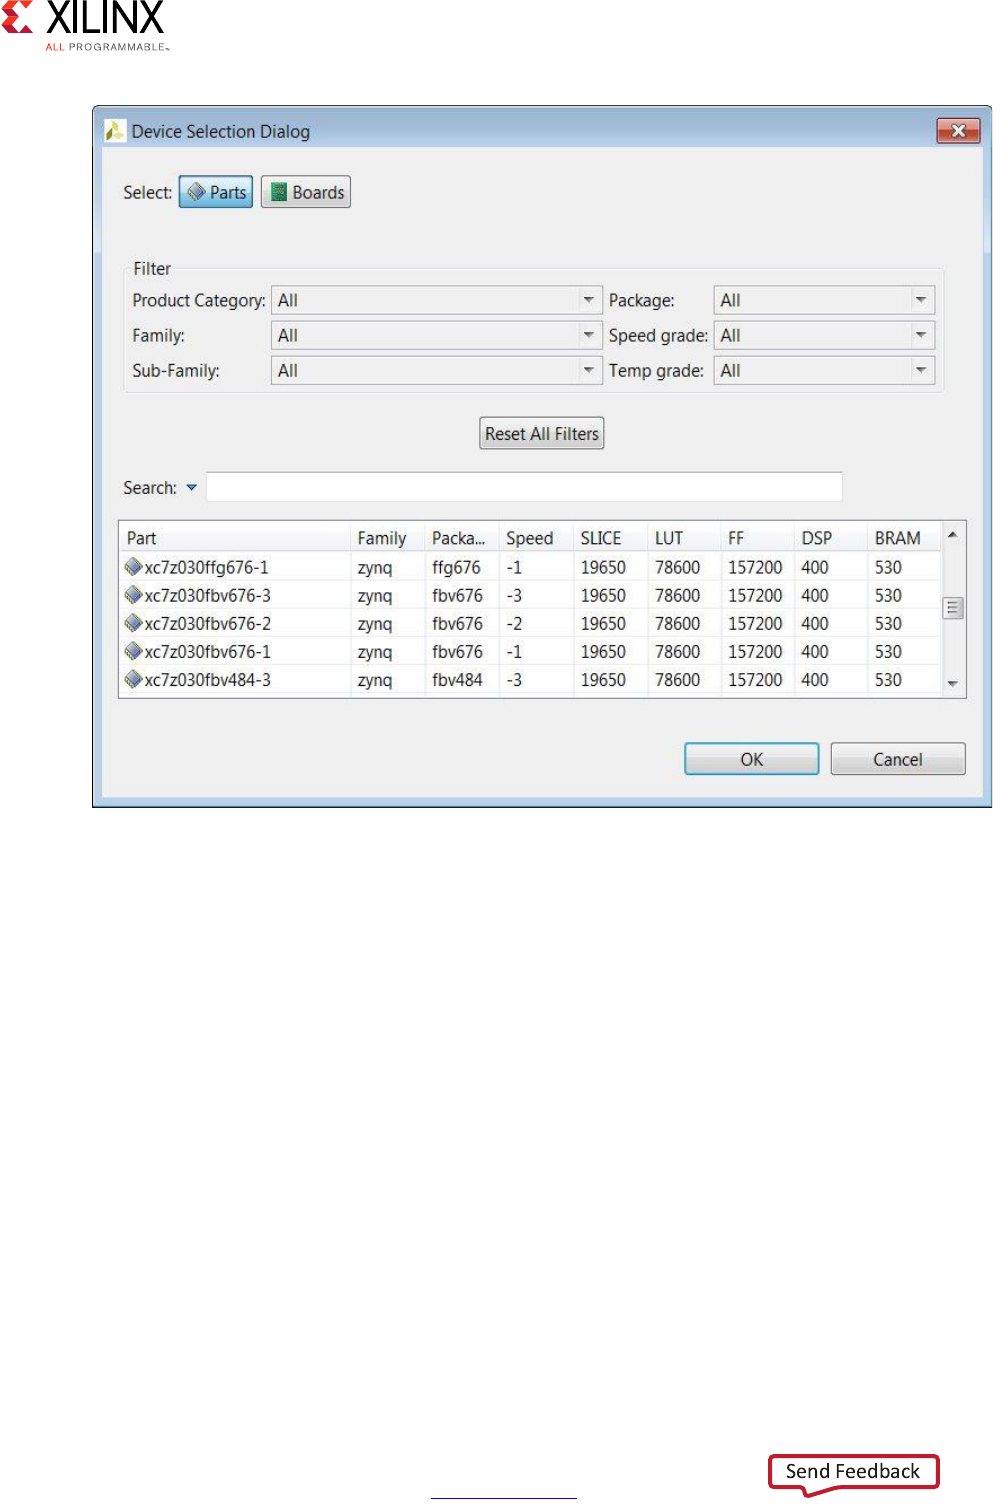The image size is (1008, 1510).
Task: Select part xc7z030ffg676-1 row
Action: click(530, 567)
